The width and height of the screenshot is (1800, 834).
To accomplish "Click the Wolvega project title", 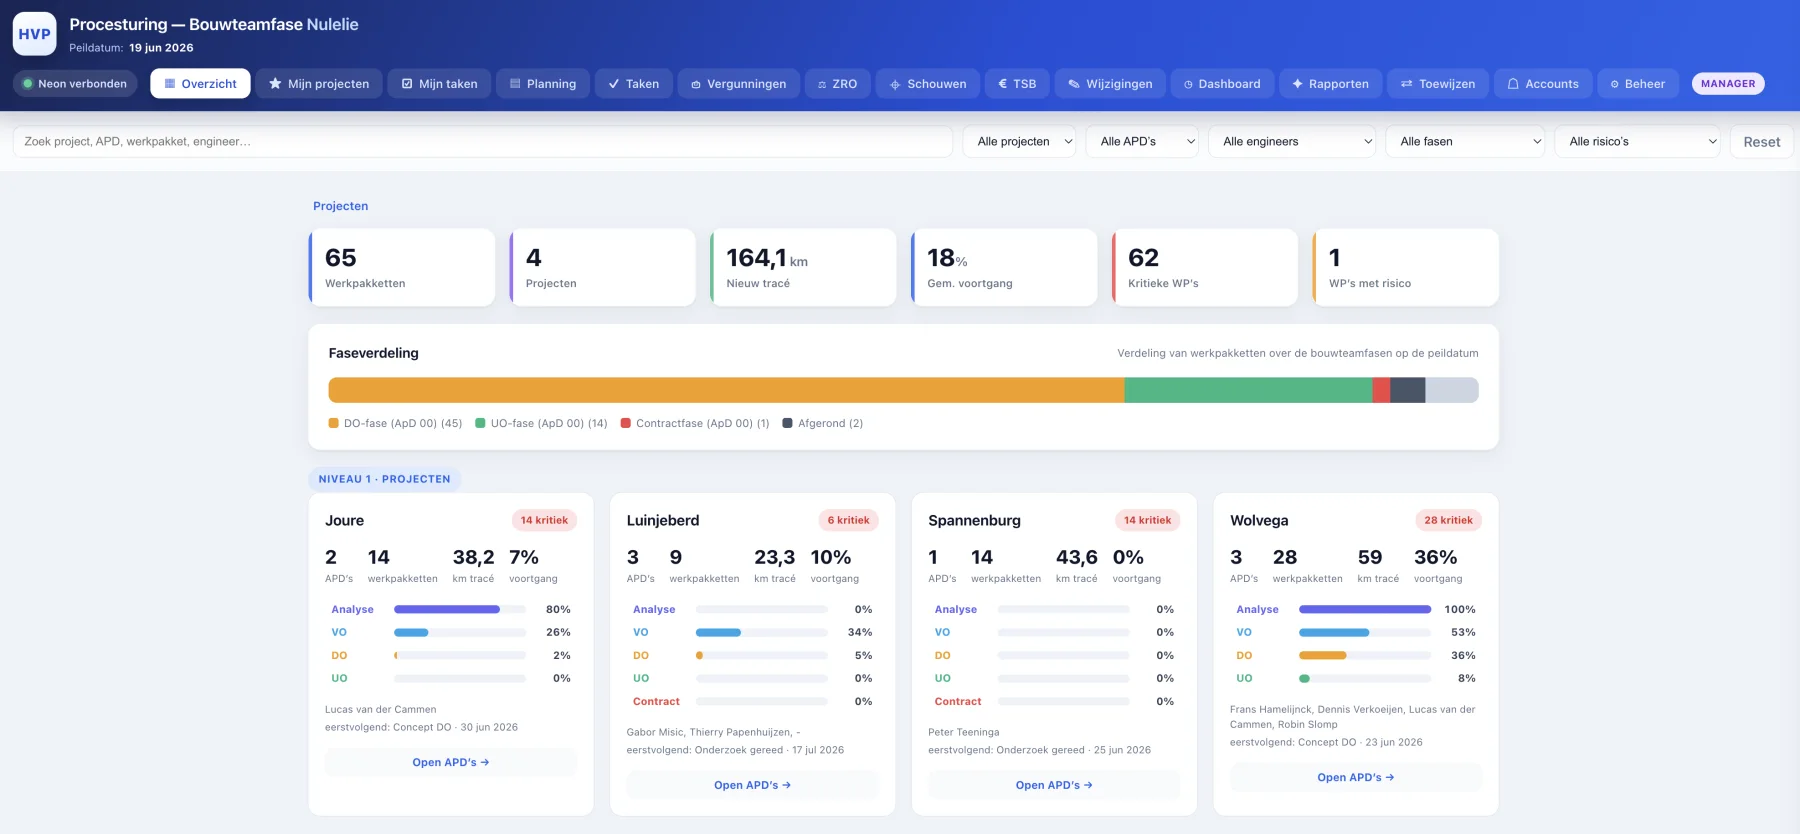I will [x=1259, y=520].
